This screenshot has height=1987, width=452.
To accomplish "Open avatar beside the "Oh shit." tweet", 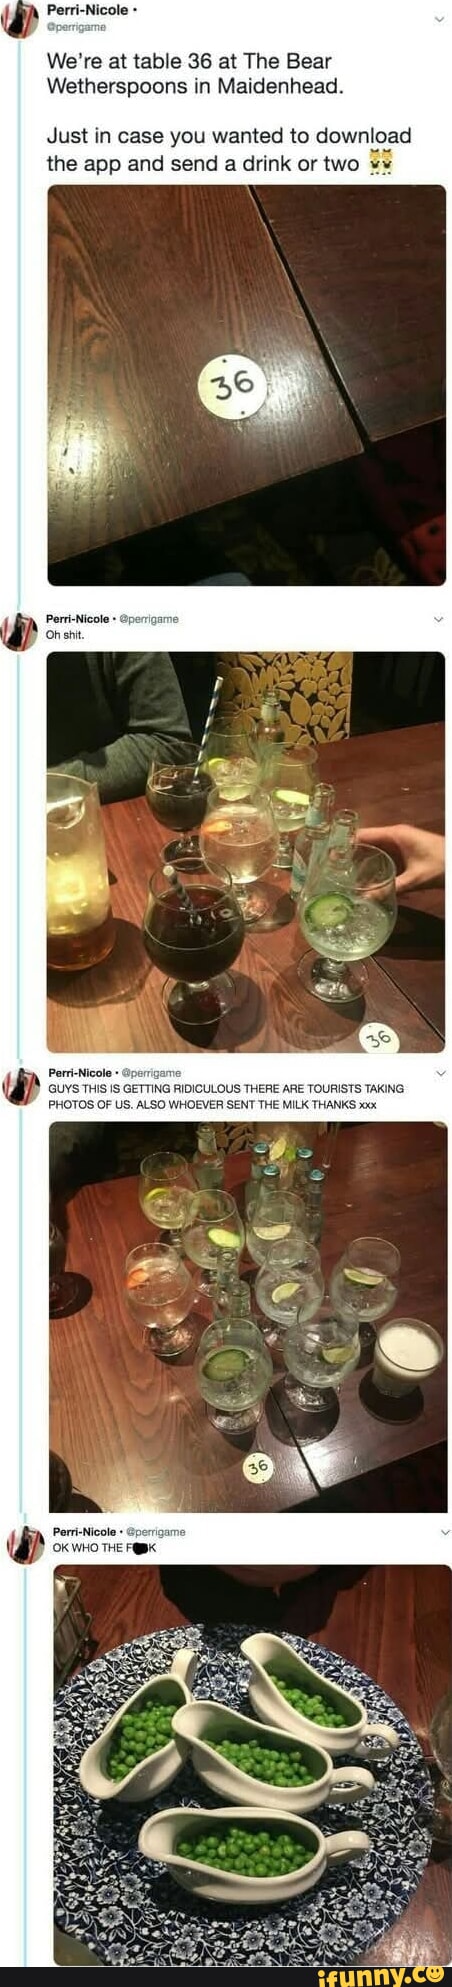I will point(20,632).
